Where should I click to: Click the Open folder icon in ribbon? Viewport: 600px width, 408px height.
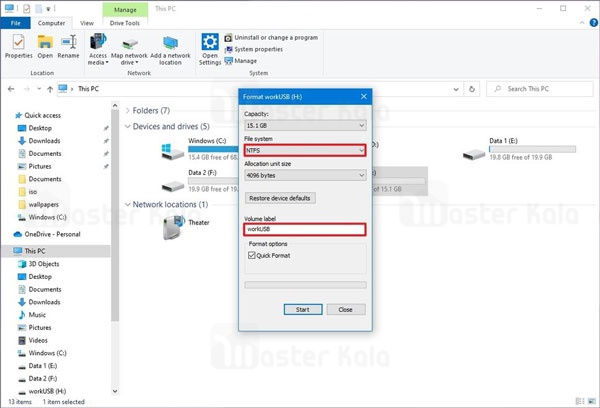click(x=45, y=46)
